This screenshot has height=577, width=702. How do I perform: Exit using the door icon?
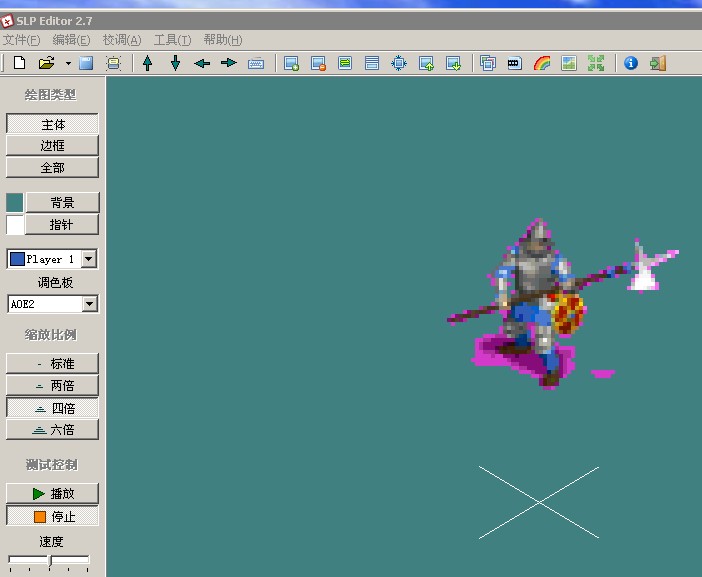pyautogui.click(x=658, y=63)
